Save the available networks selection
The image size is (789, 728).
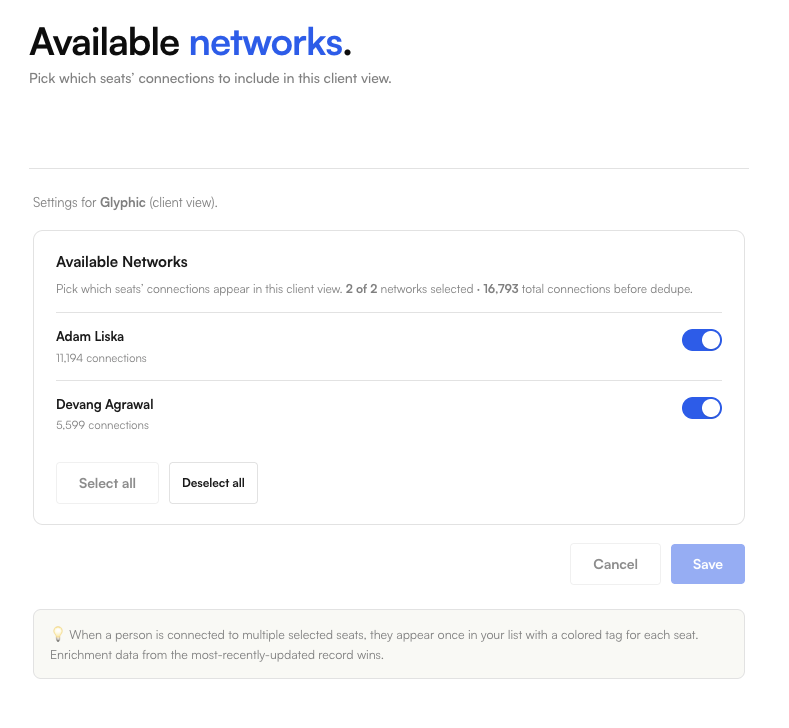(707, 564)
